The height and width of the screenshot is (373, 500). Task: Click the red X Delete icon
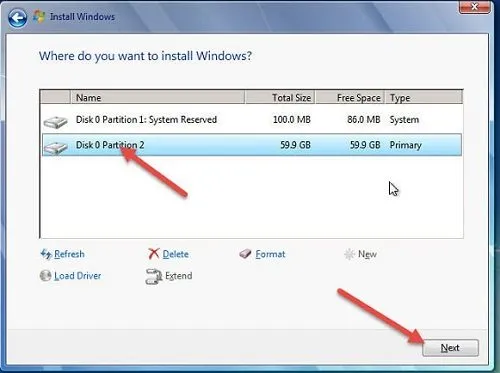click(154, 254)
